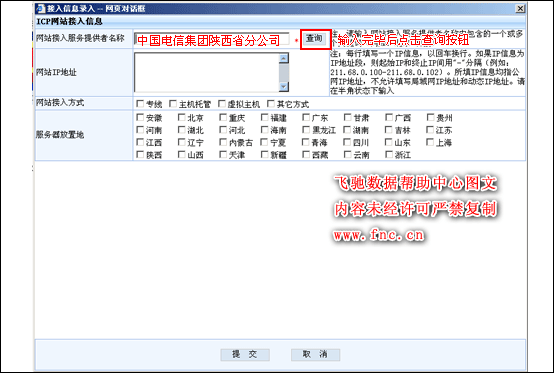This screenshot has width=554, height=373.
Task: Select the 广西 checkbox
Action: (x=389, y=117)
